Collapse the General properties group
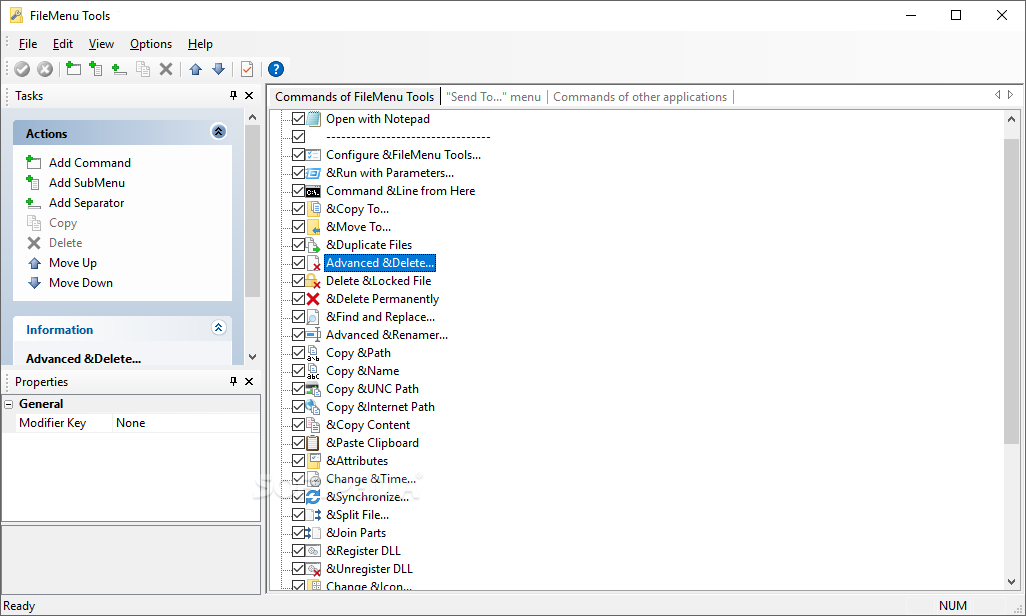This screenshot has height=616, width=1026. point(9,404)
